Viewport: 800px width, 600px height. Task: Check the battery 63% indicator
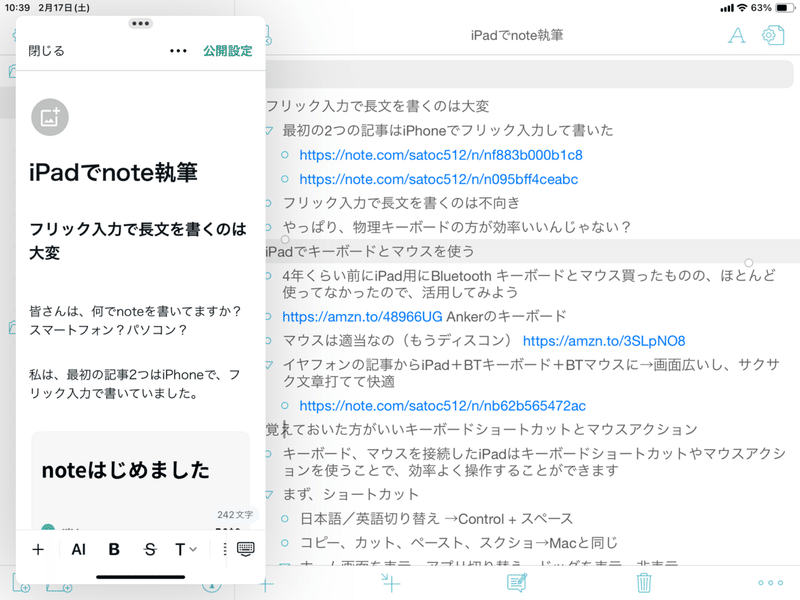pyautogui.click(x=772, y=8)
